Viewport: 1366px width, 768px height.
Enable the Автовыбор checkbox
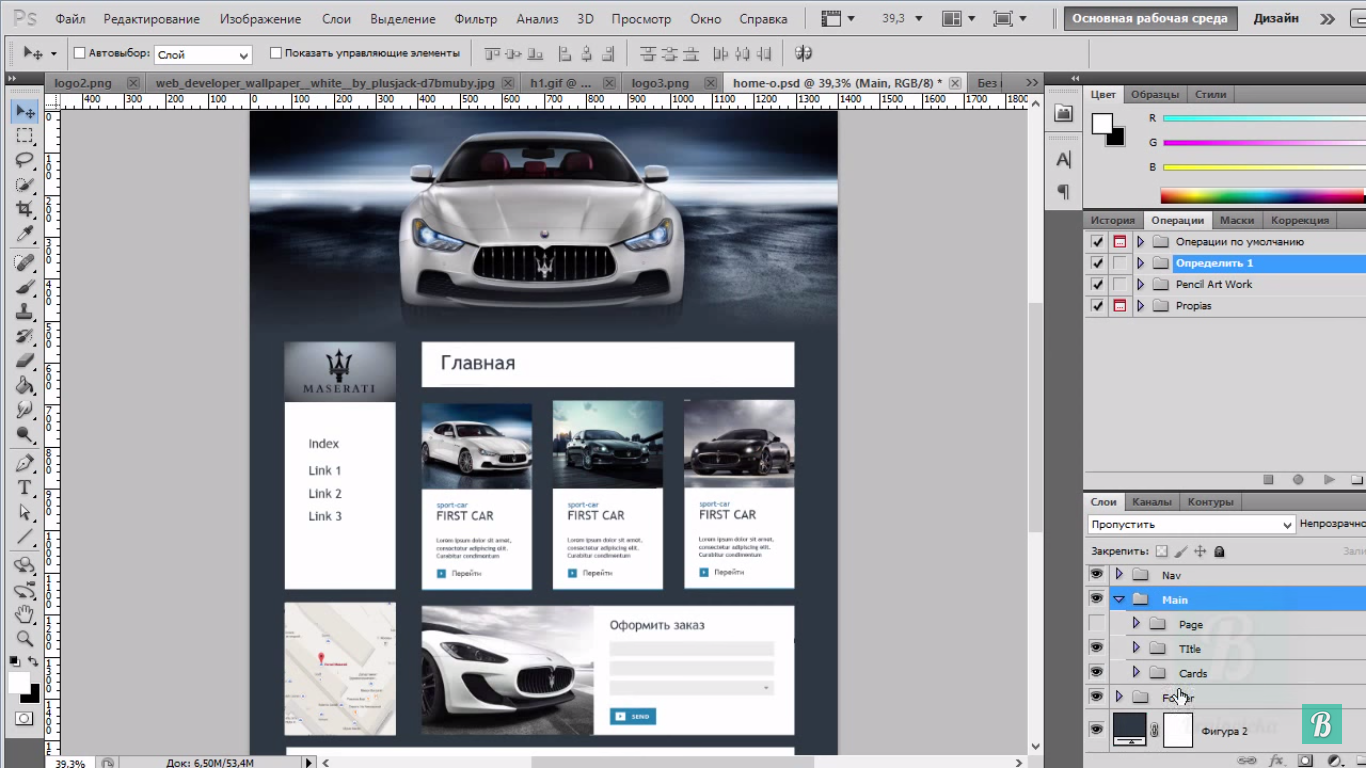click(80, 53)
